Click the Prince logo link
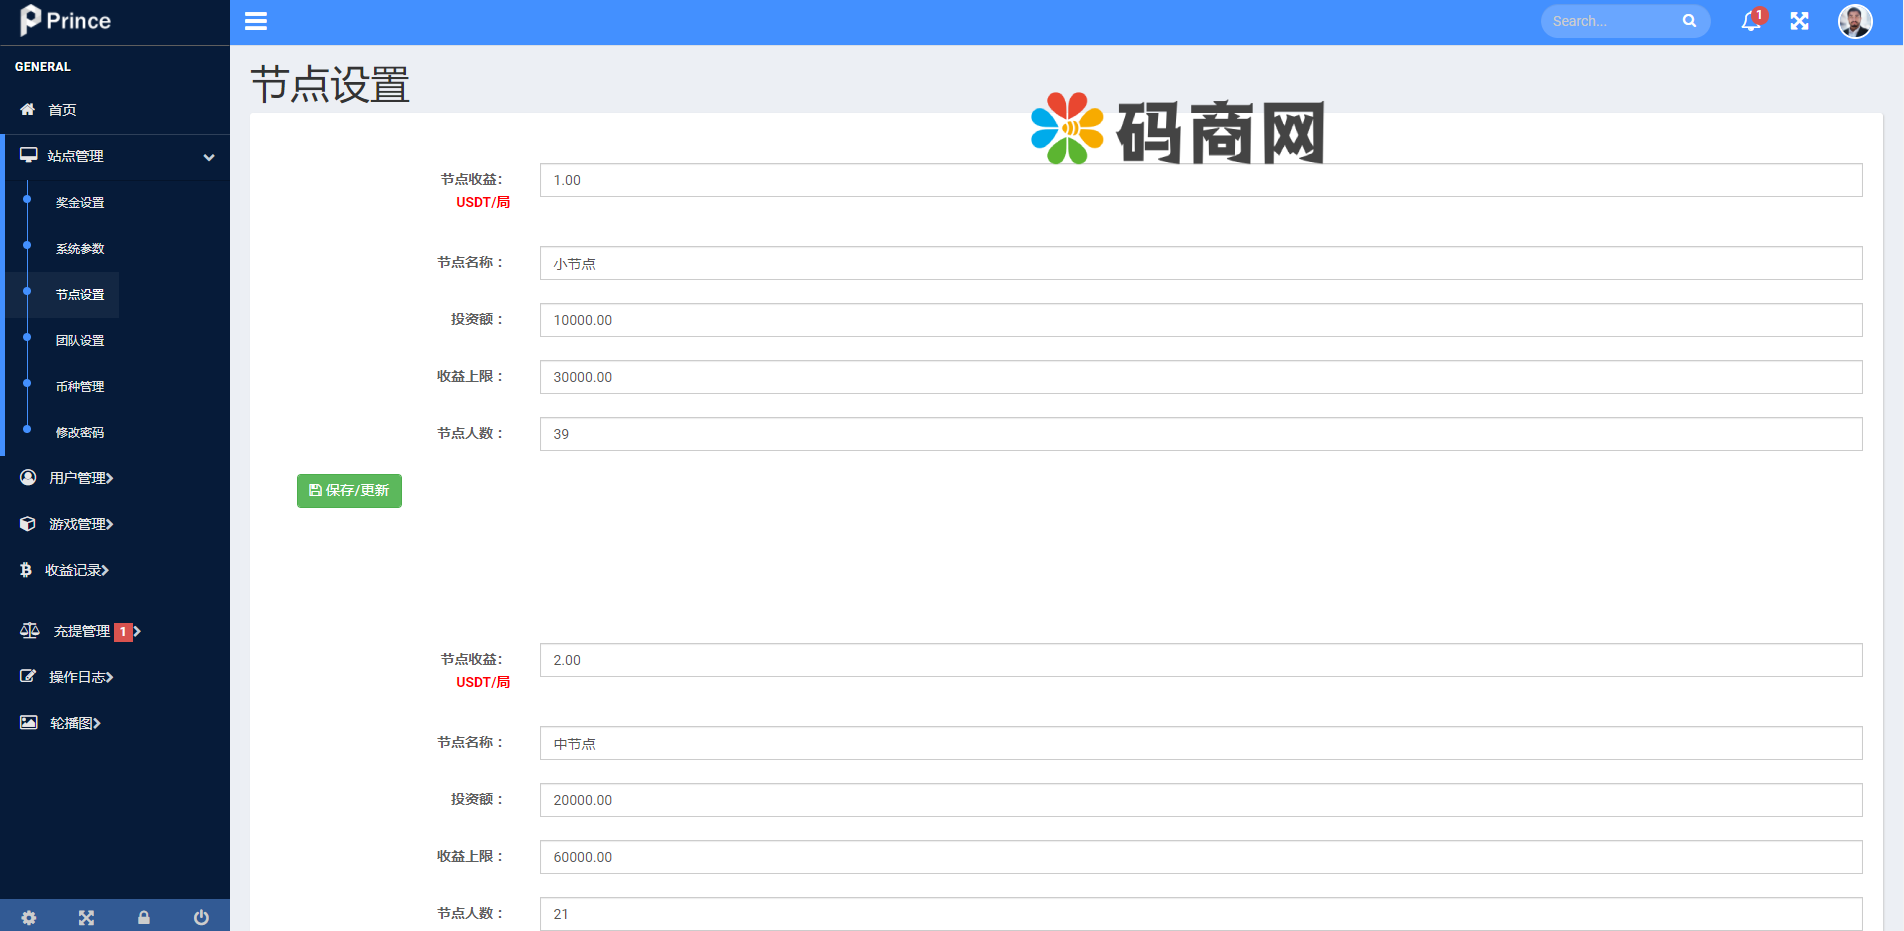 coord(66,21)
